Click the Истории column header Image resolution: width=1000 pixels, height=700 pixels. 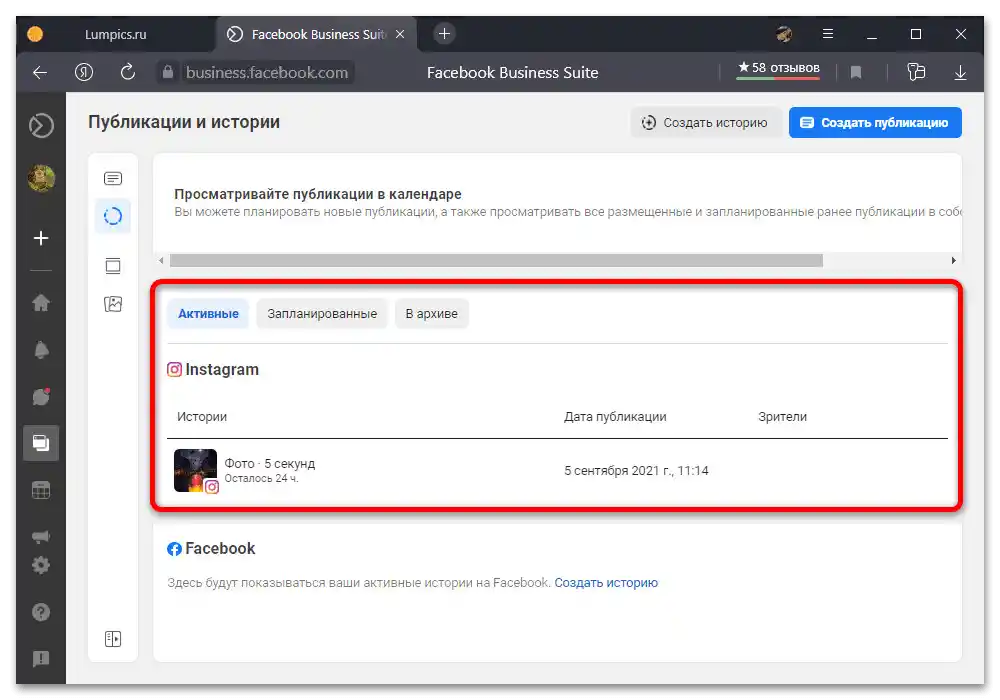click(x=202, y=416)
